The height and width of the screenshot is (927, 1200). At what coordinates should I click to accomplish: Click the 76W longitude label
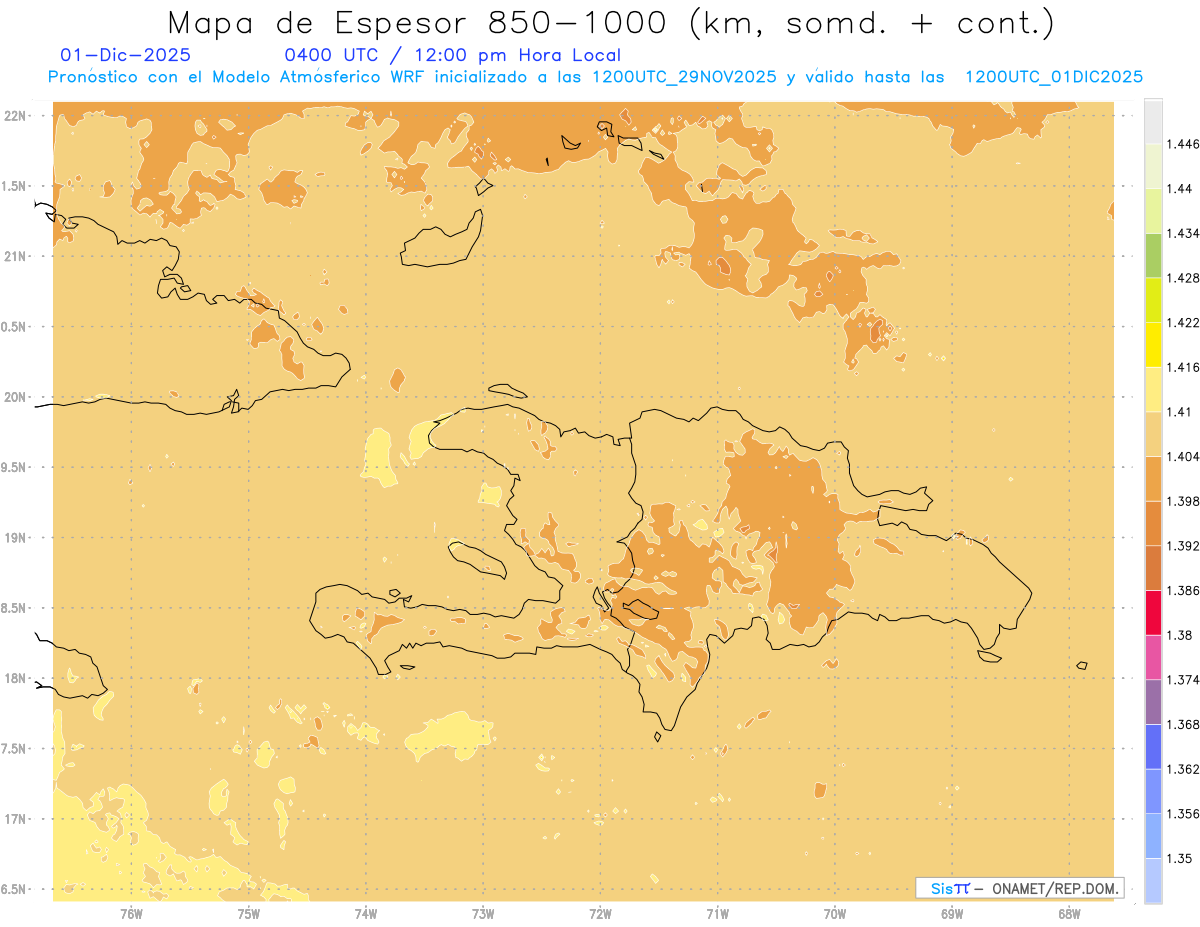point(131,914)
